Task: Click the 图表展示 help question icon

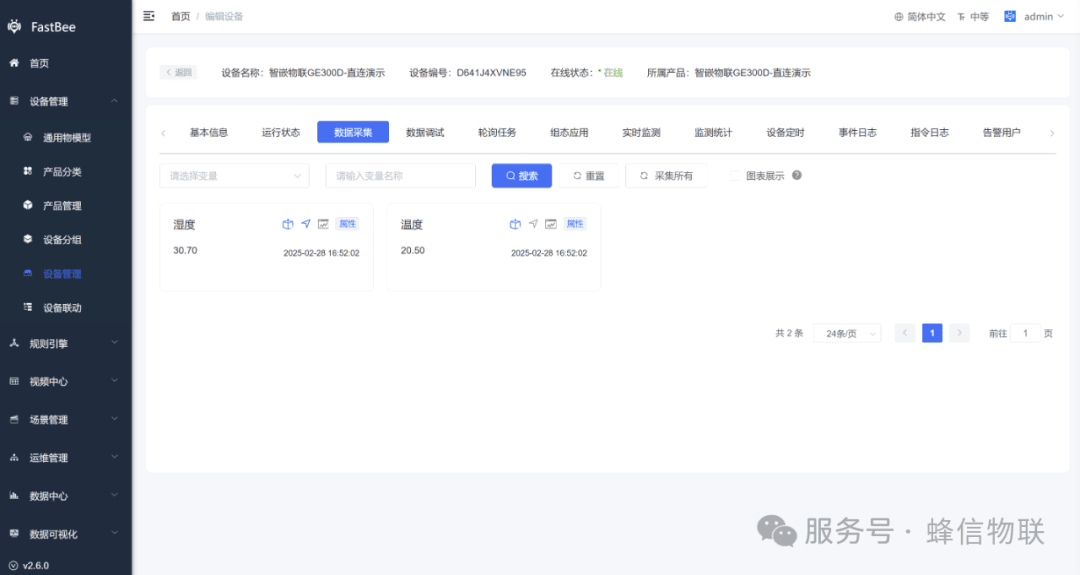Action: tap(797, 175)
